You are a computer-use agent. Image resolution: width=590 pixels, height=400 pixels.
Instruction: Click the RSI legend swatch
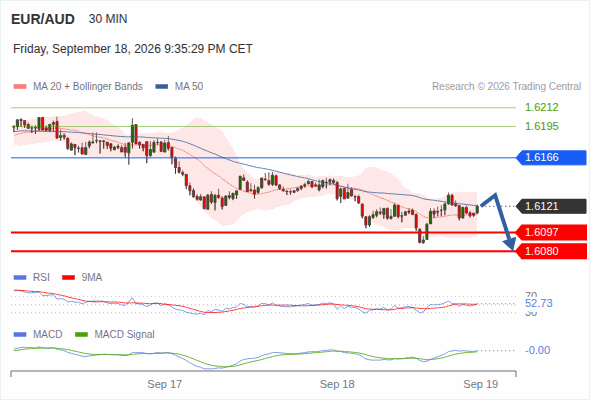click(20, 278)
